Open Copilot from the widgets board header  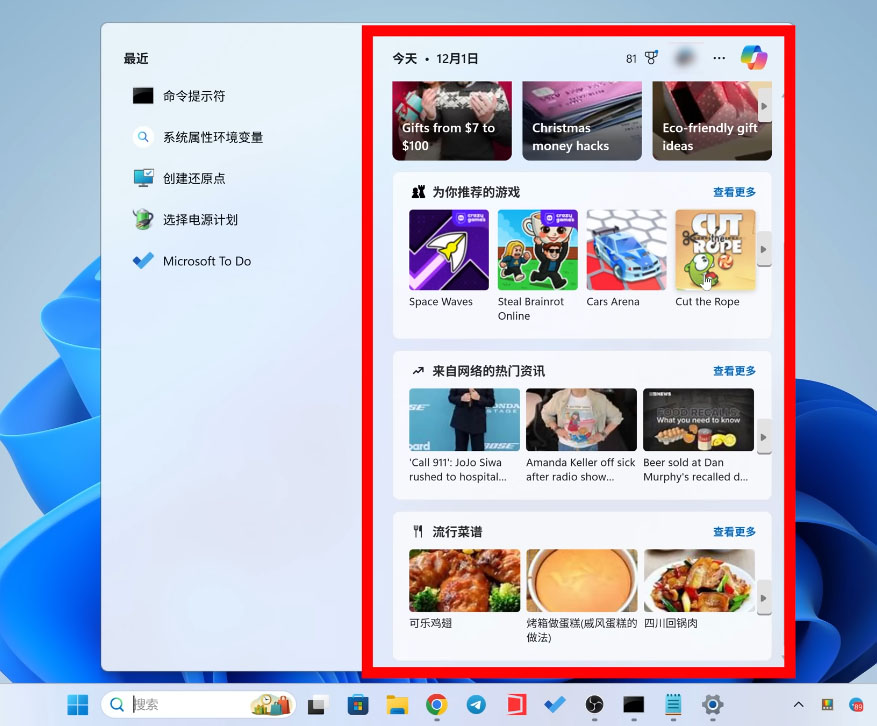(x=753, y=57)
